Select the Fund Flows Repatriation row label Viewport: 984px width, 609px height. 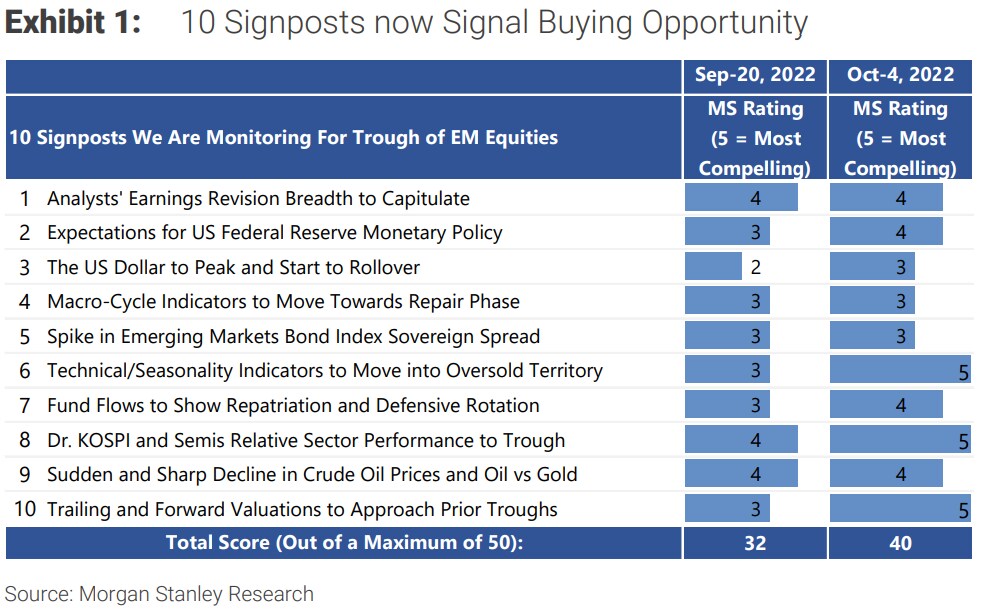tap(293, 406)
